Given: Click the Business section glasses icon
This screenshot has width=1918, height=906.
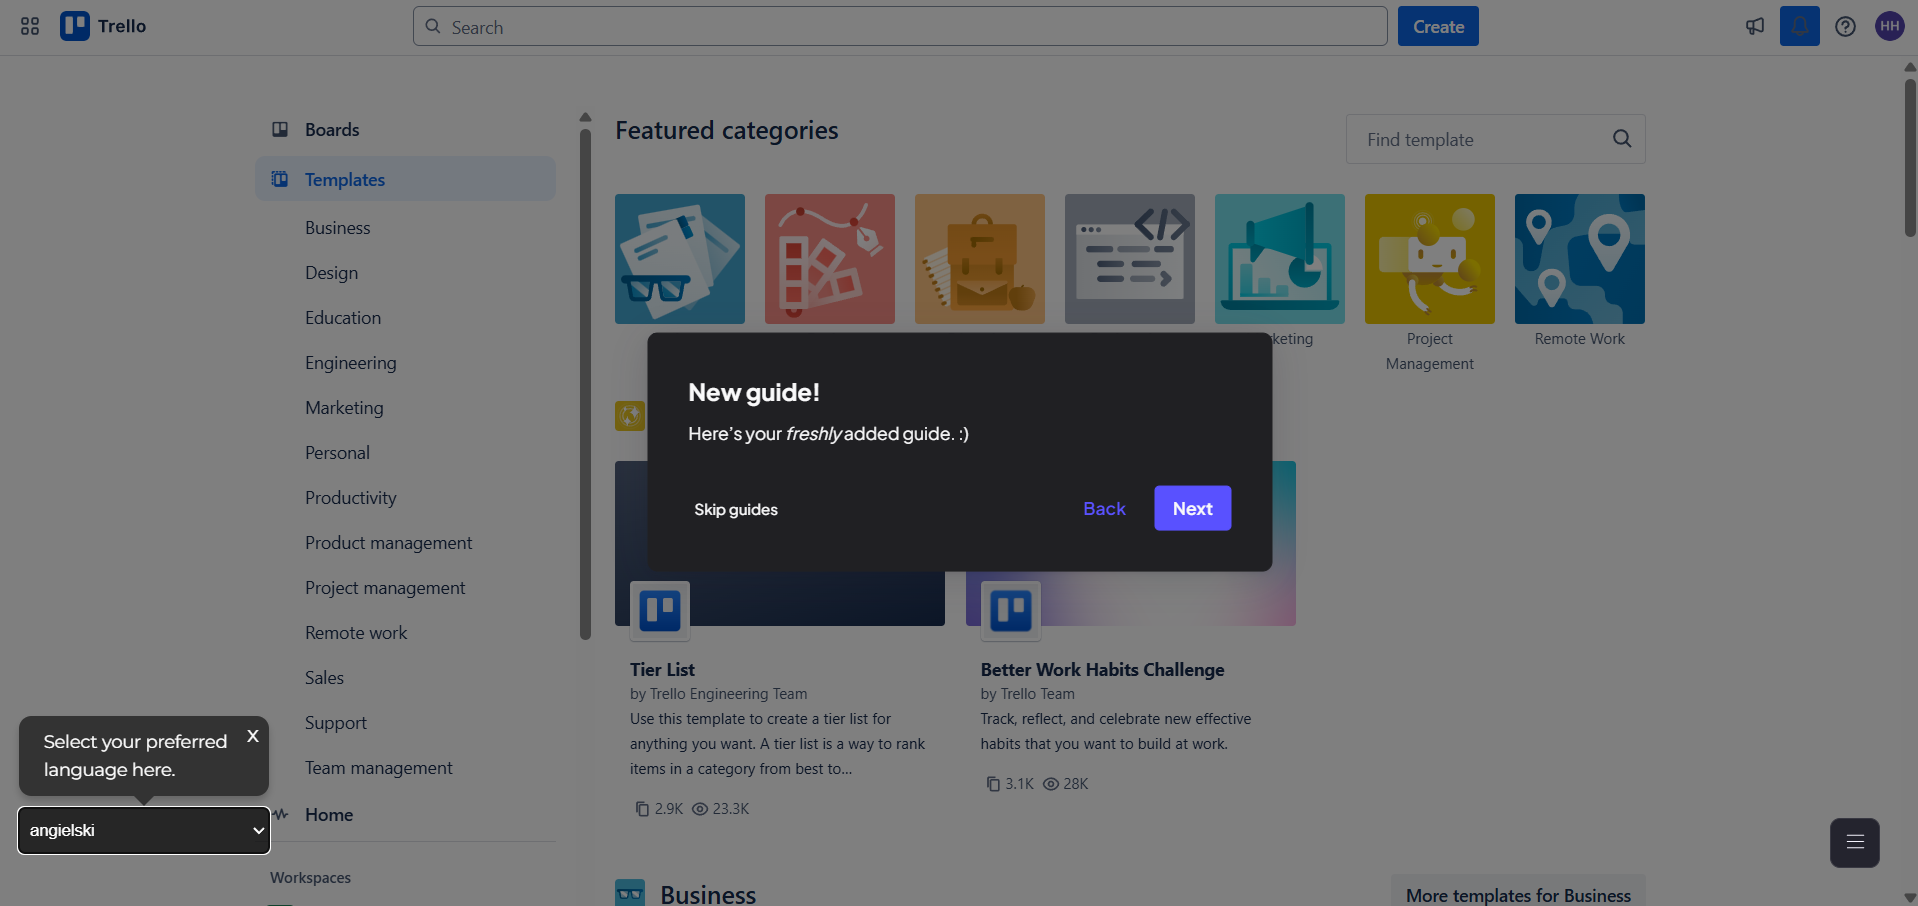Looking at the screenshot, I should (x=630, y=893).
